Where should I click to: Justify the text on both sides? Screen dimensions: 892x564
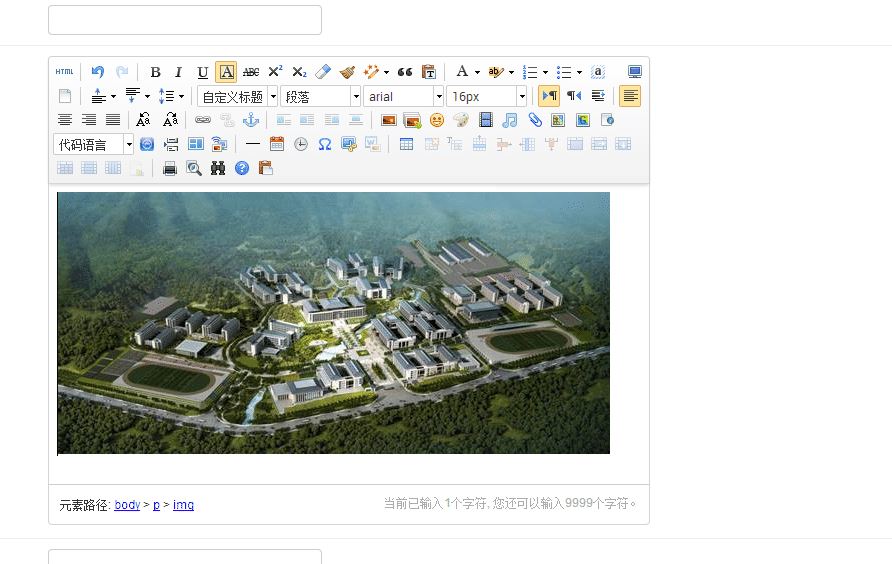pyautogui.click(x=113, y=120)
